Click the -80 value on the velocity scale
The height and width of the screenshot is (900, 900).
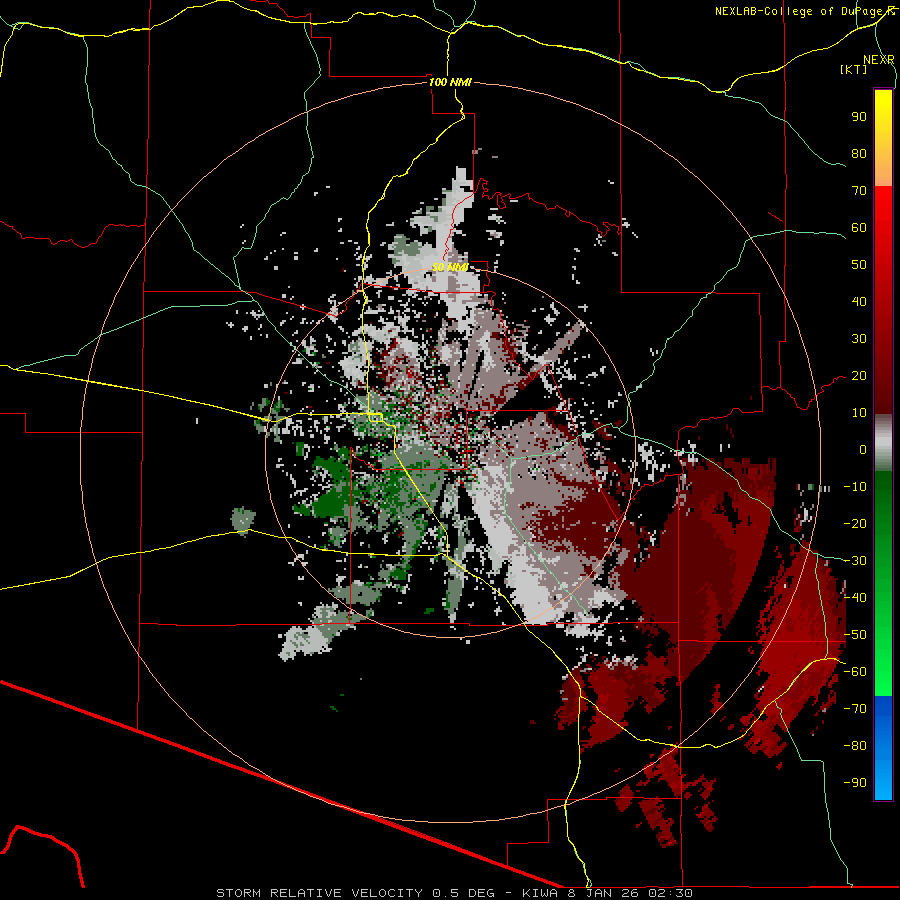[x=855, y=746]
